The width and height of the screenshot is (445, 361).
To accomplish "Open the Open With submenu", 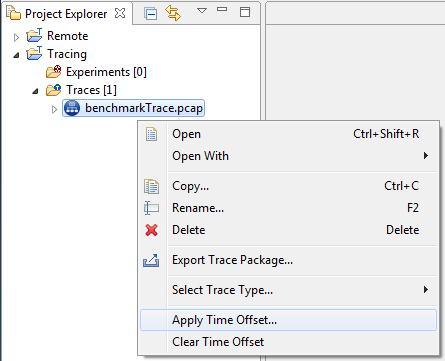I will tap(288, 156).
